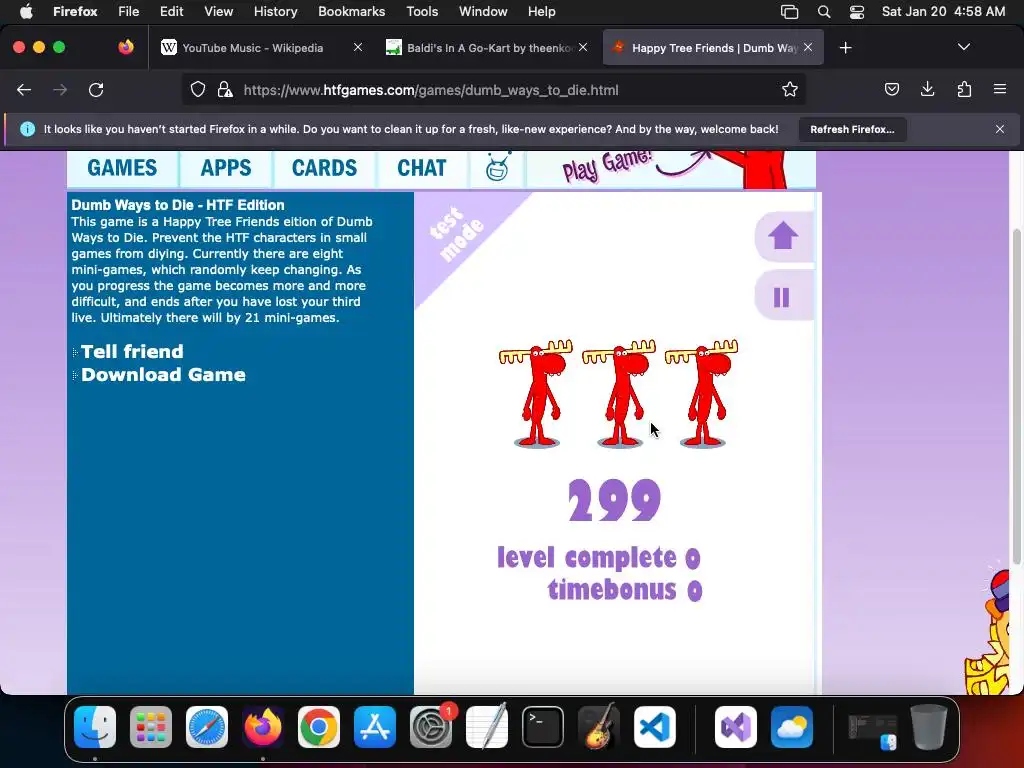The height and width of the screenshot is (768, 1024).
Task: Open Visual Studio Code from the dock
Action: coord(655,727)
